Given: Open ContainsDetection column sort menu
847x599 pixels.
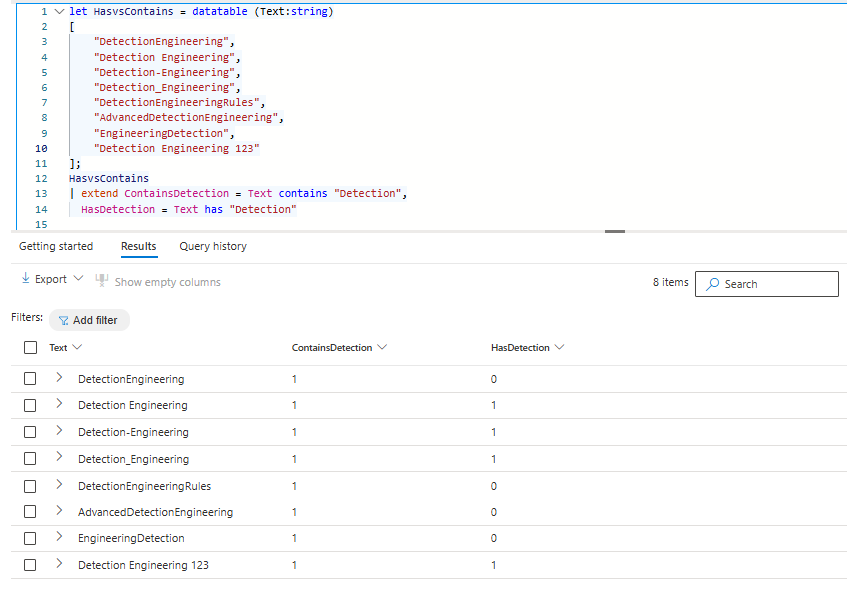Looking at the screenshot, I should 381,348.
